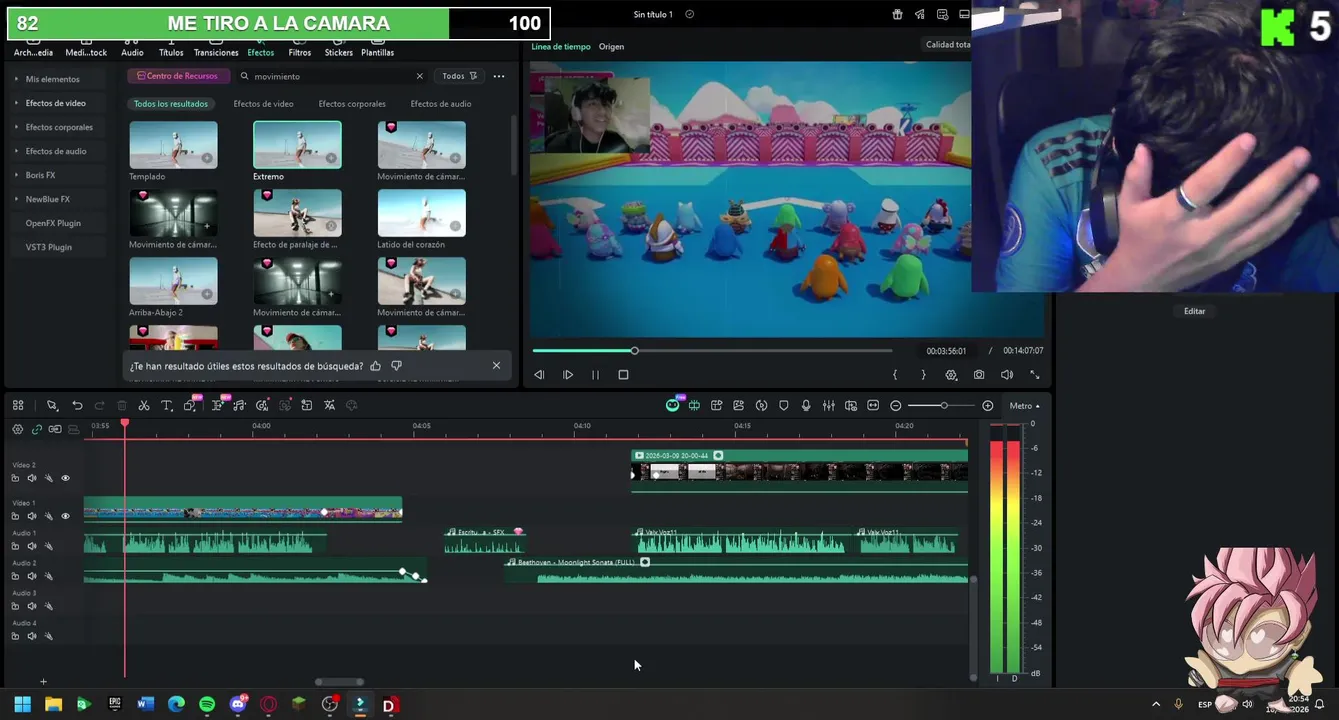
Task: Switch to the Transiciones tab
Action: click(216, 46)
